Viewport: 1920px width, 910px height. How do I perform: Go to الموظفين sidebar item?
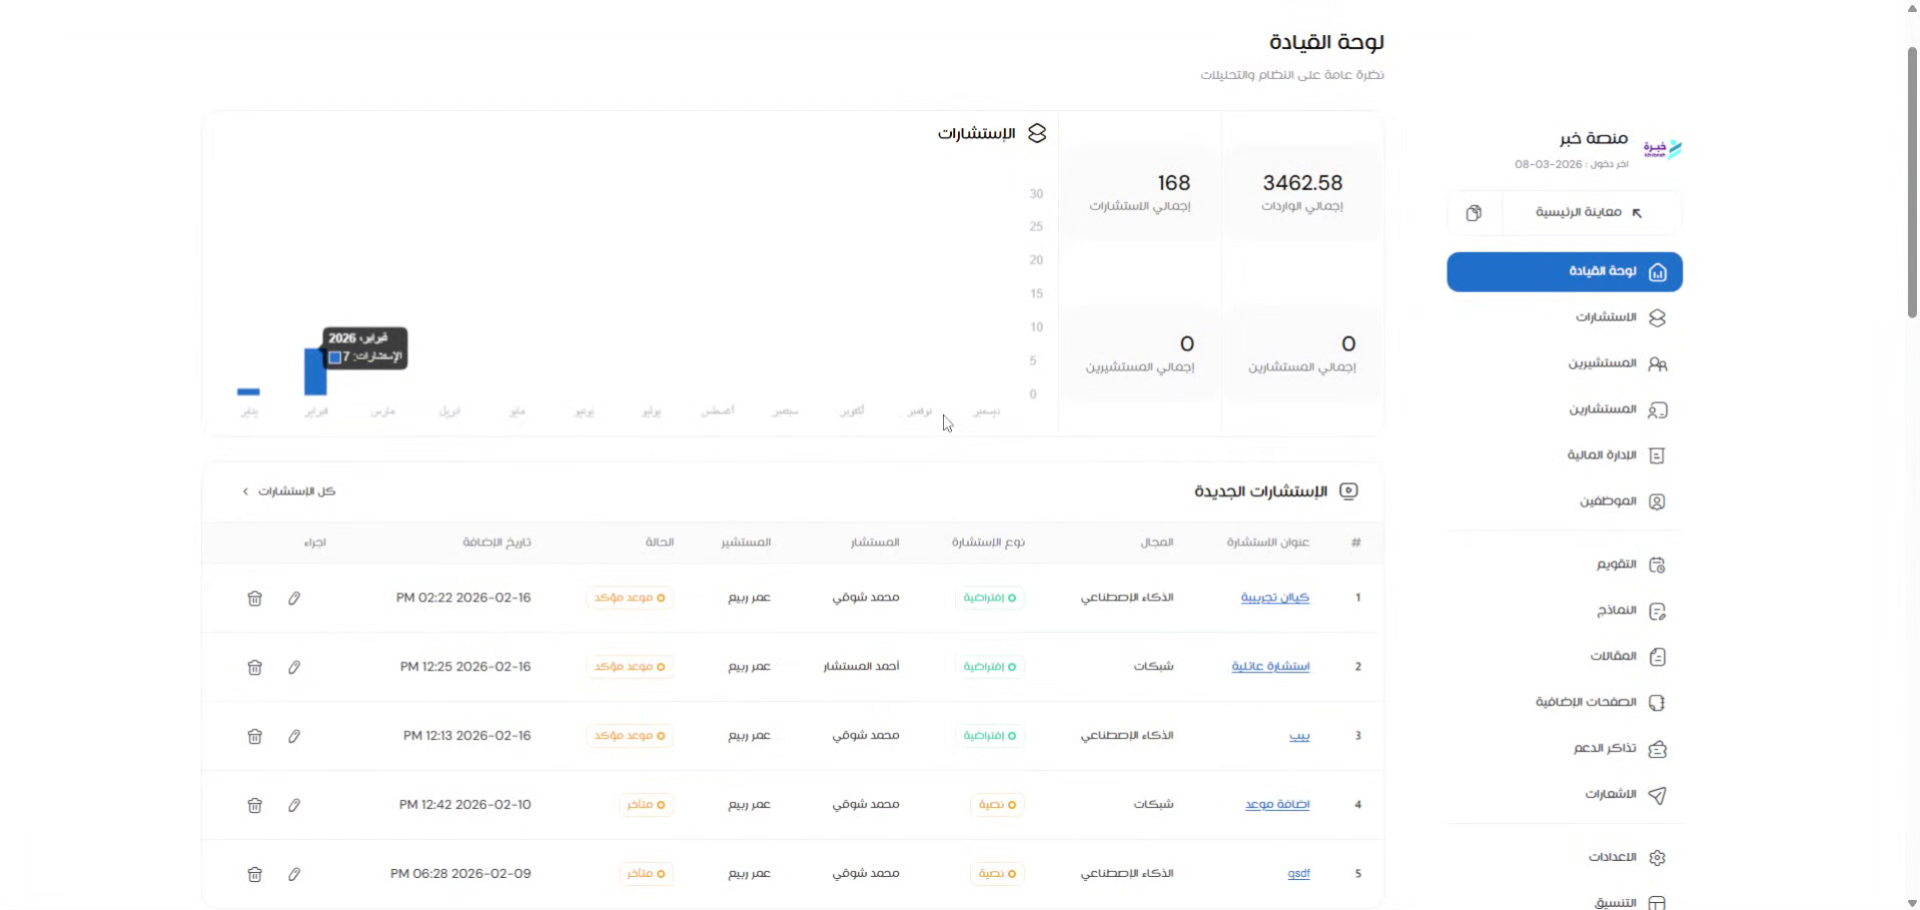click(x=1607, y=502)
